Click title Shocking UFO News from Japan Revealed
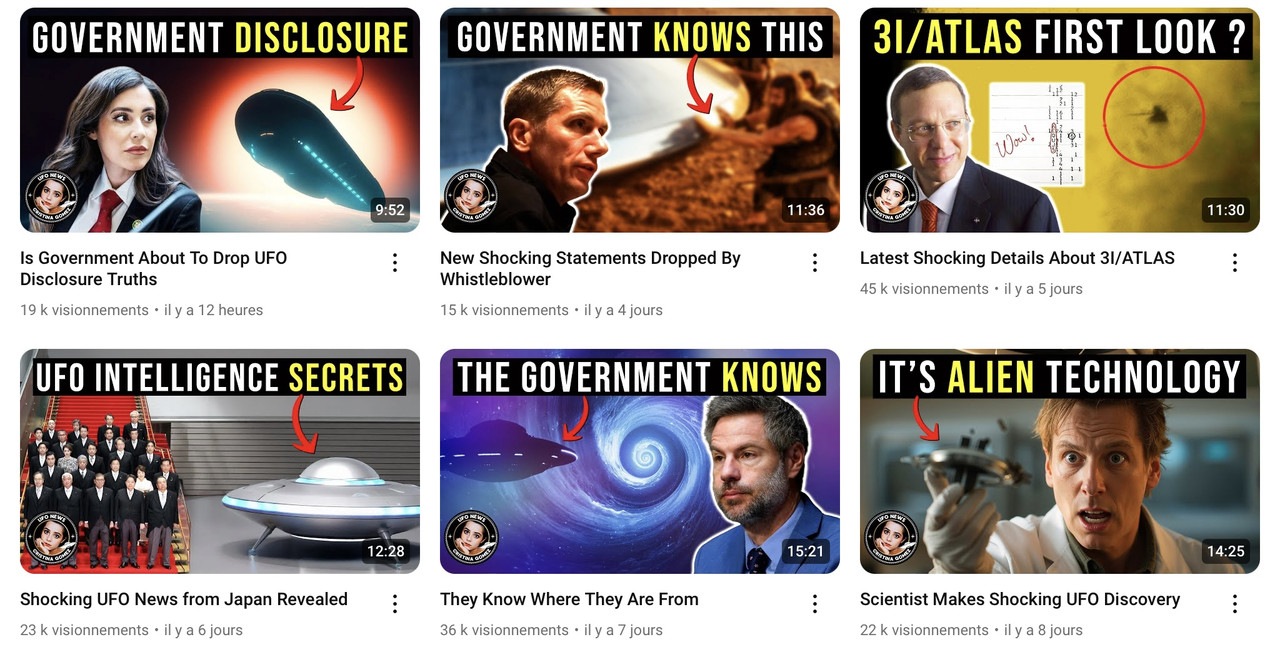Viewport: 1280px width, 649px height. [x=184, y=599]
